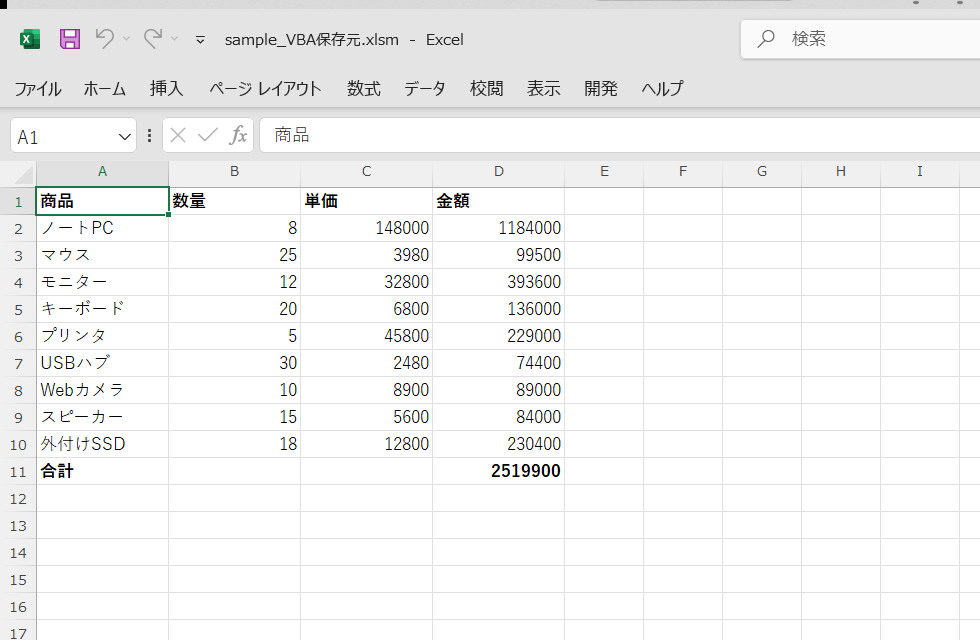
Task: Click the unit price cell 32800
Action: tap(367, 282)
